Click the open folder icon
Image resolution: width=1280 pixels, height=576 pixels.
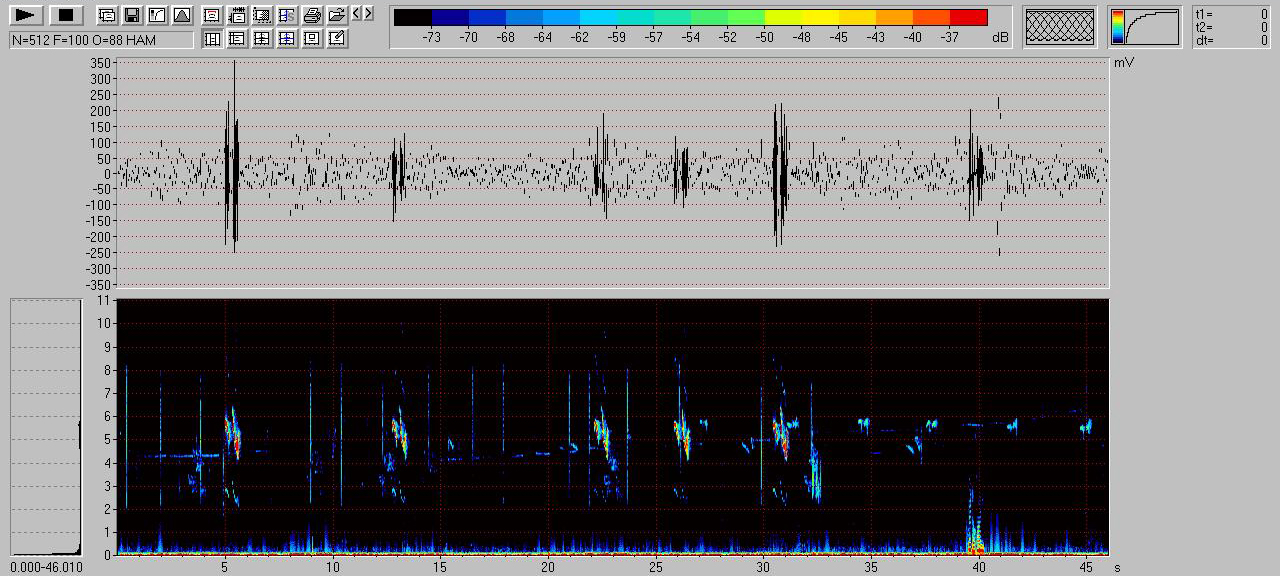337,15
